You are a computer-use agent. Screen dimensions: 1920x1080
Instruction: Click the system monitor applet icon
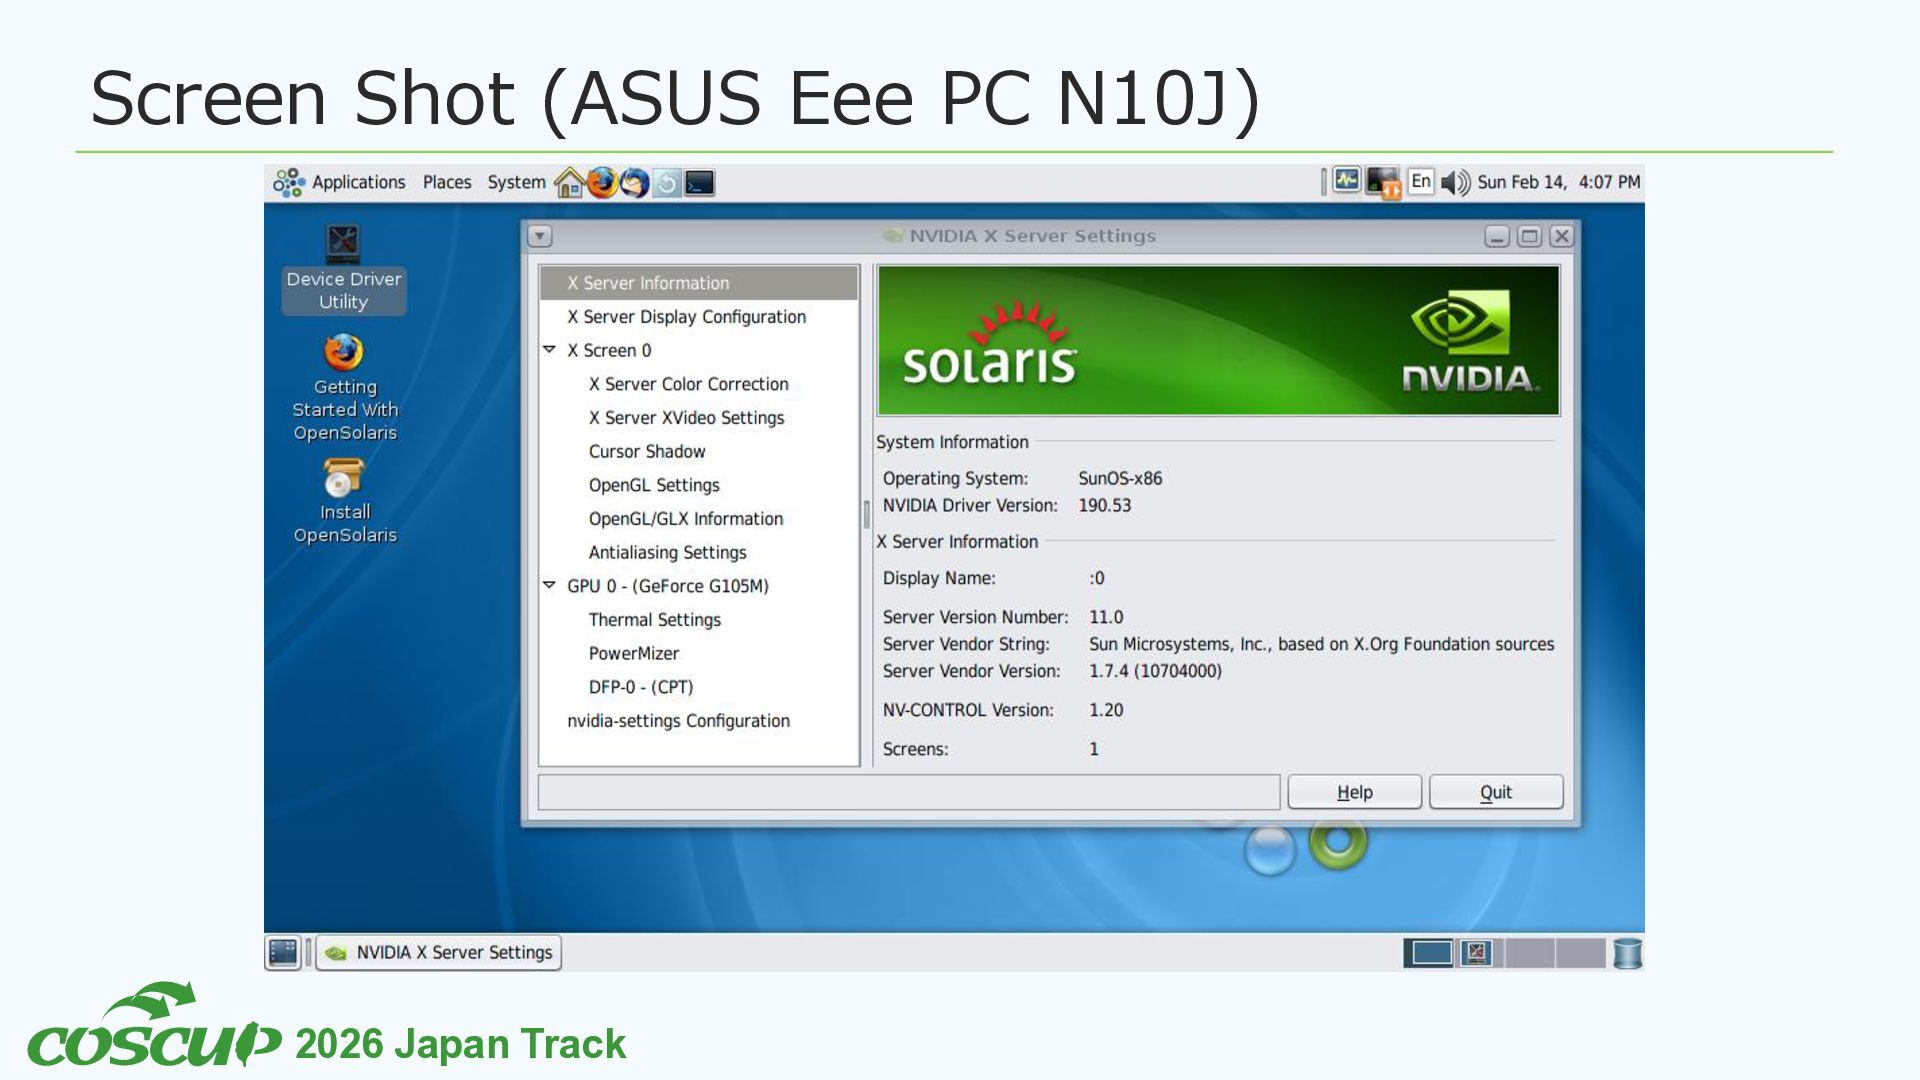(x=1347, y=181)
